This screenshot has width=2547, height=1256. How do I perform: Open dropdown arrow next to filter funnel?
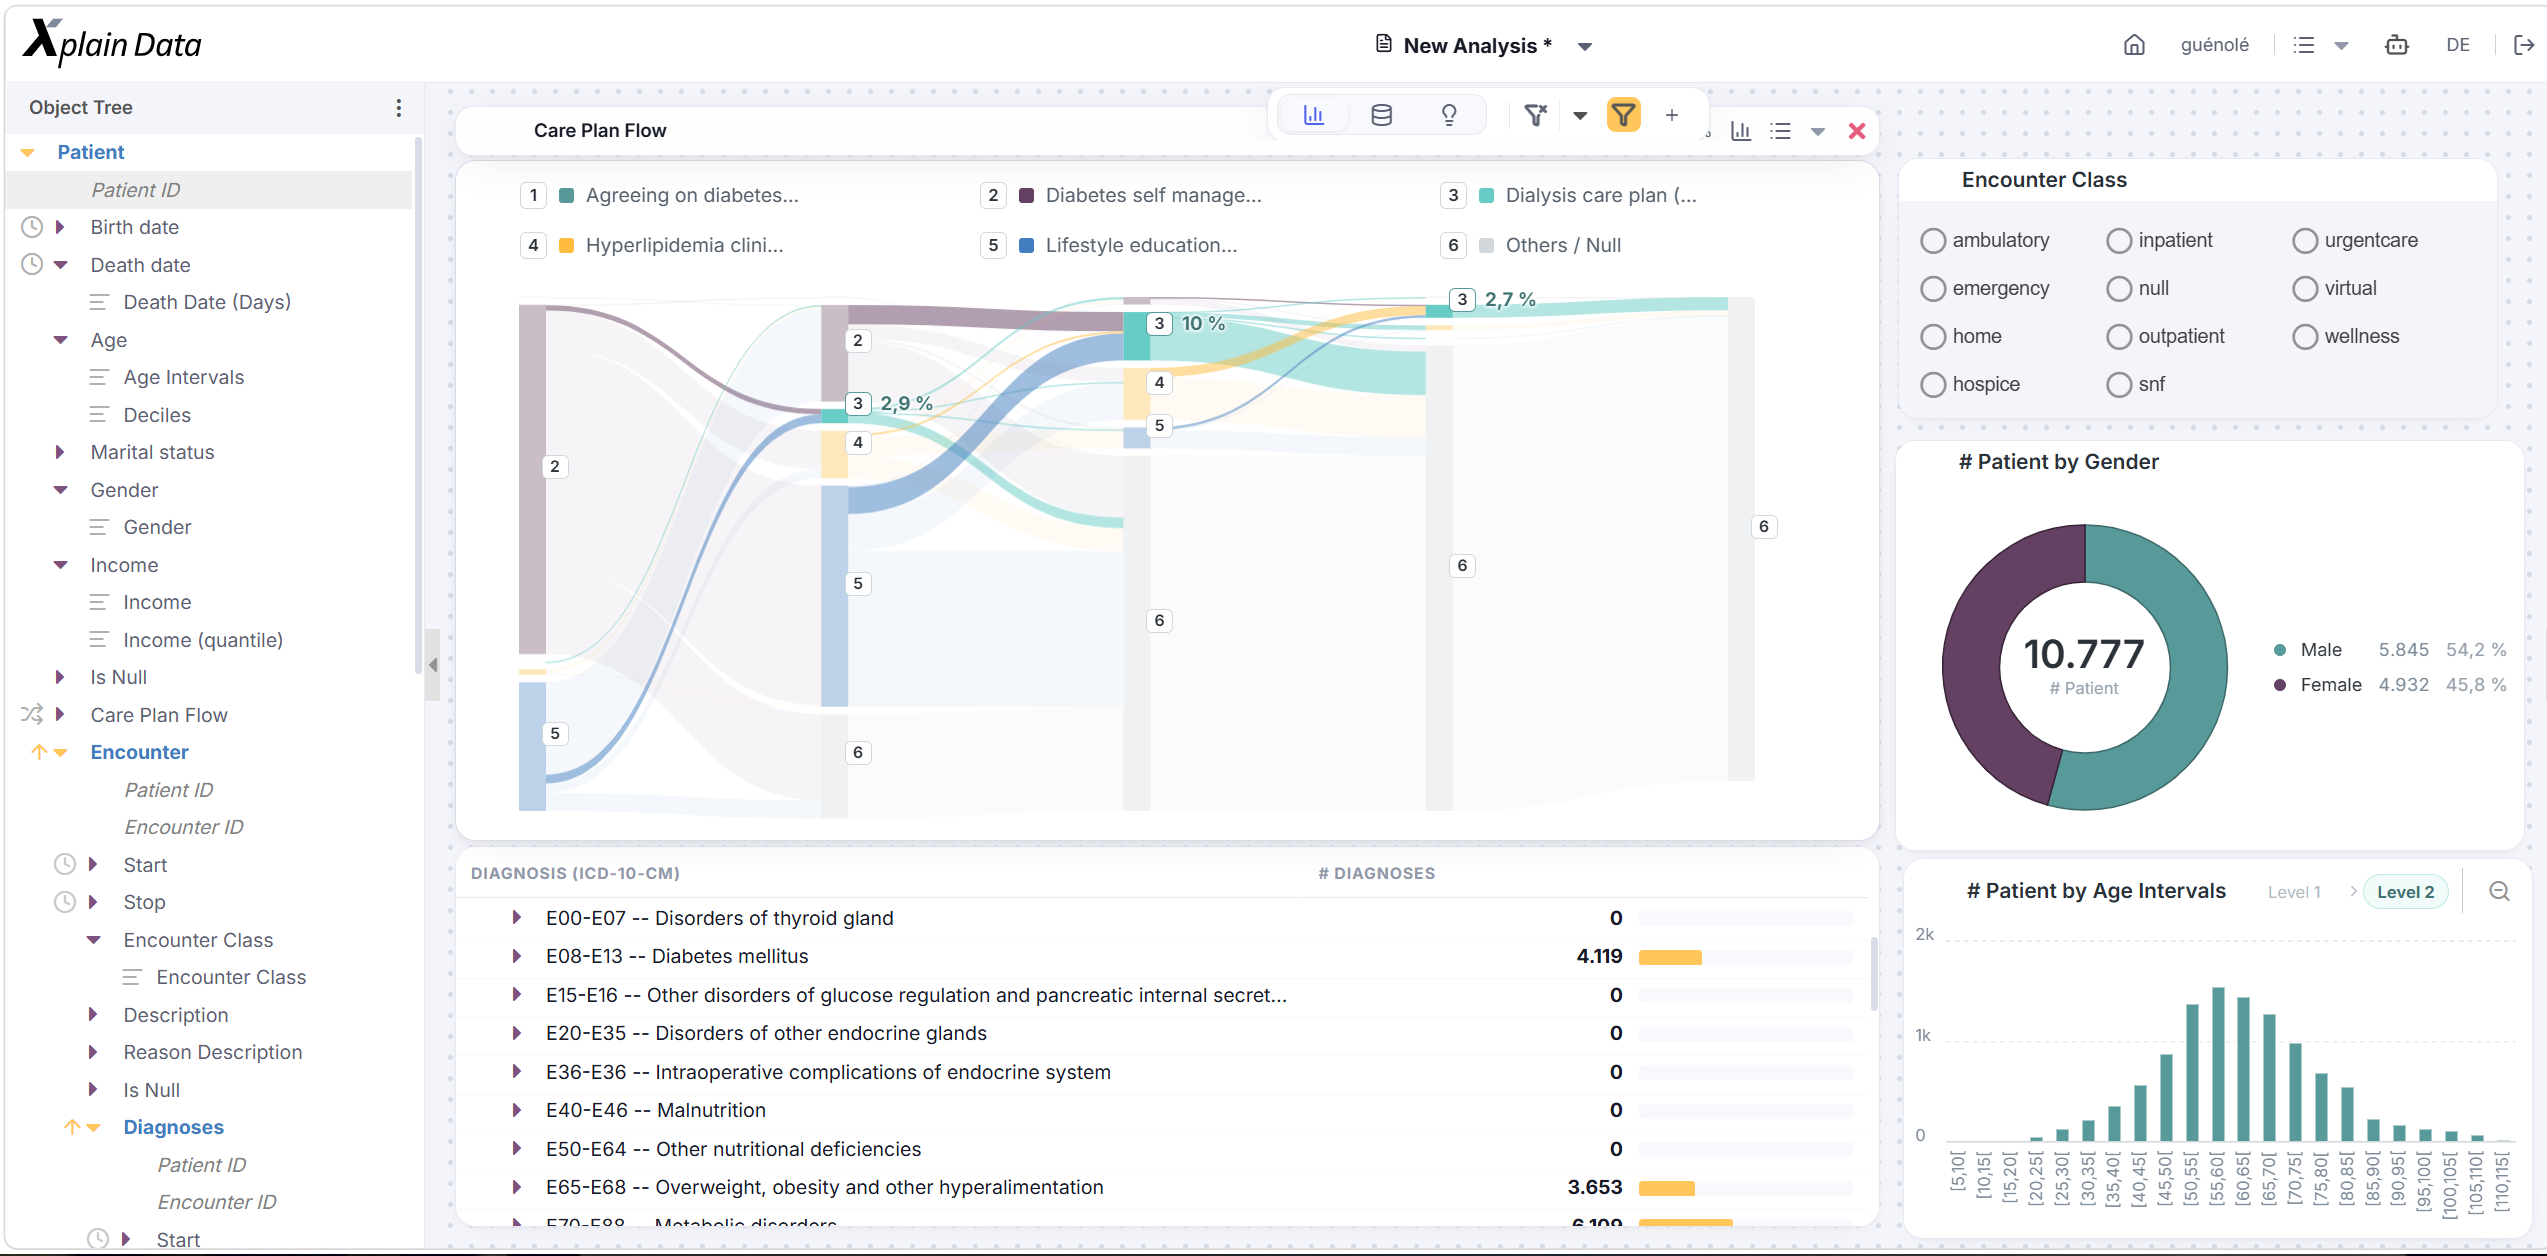(1580, 116)
